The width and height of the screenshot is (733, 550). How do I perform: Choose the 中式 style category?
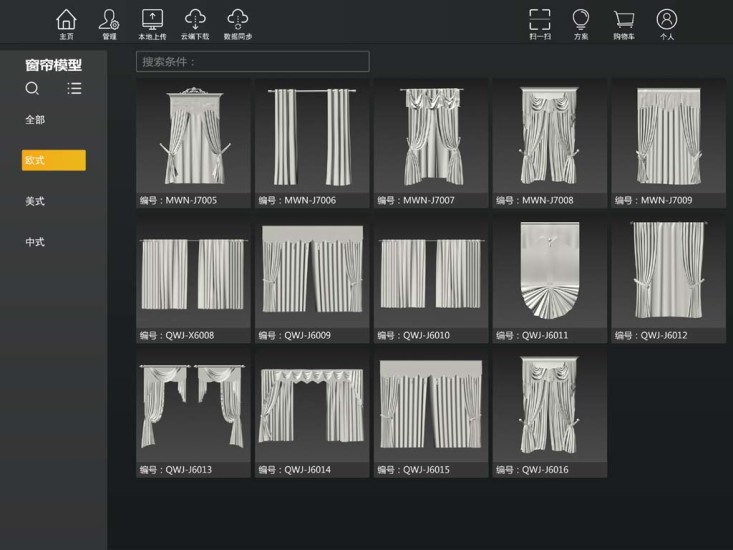click(x=35, y=242)
